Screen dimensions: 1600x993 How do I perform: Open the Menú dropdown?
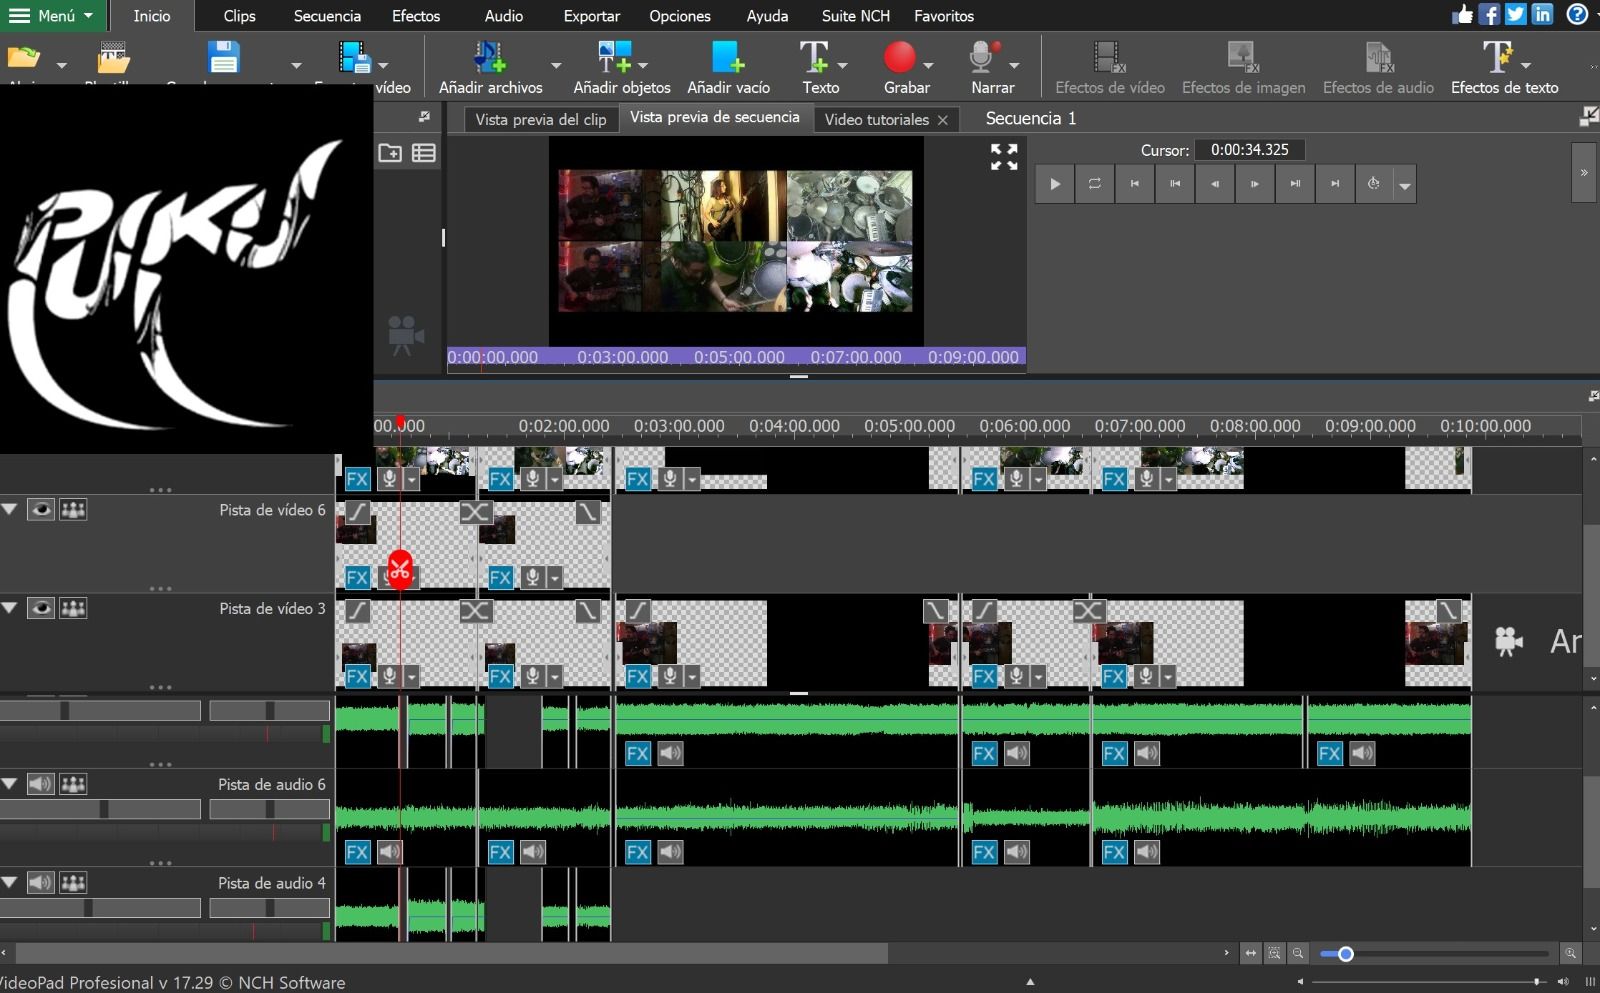[x=50, y=15]
